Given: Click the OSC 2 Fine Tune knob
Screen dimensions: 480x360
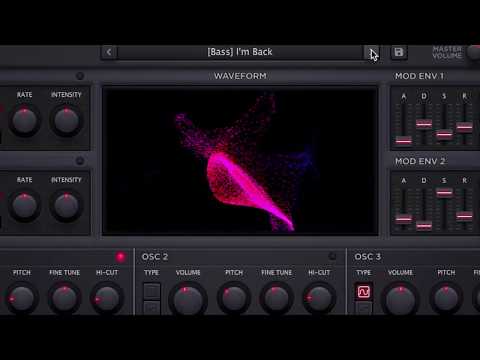Looking at the screenshot, I should pyautogui.click(x=276, y=298).
